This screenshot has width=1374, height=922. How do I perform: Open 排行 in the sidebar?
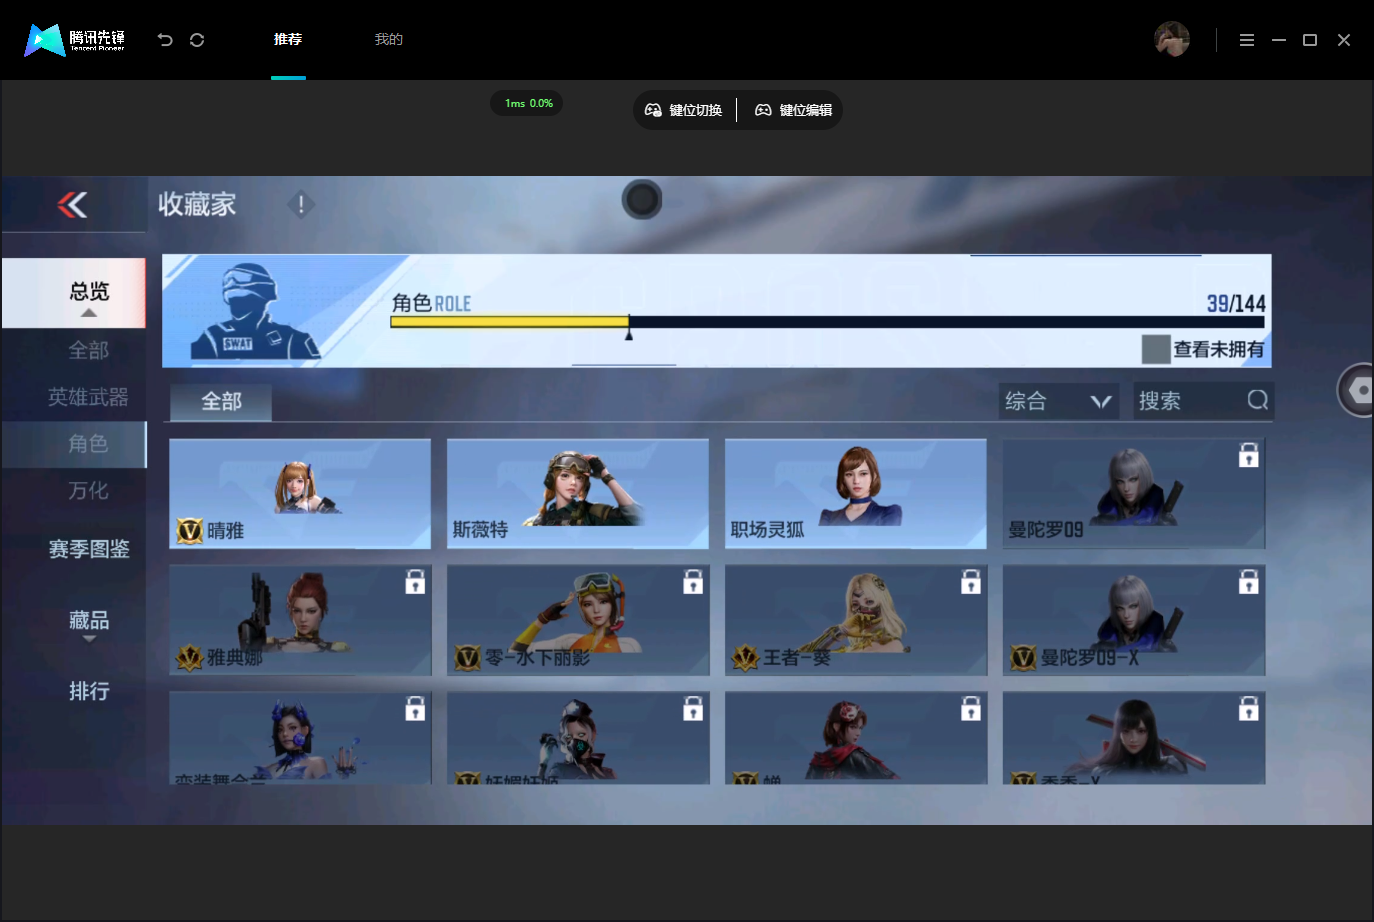point(89,691)
